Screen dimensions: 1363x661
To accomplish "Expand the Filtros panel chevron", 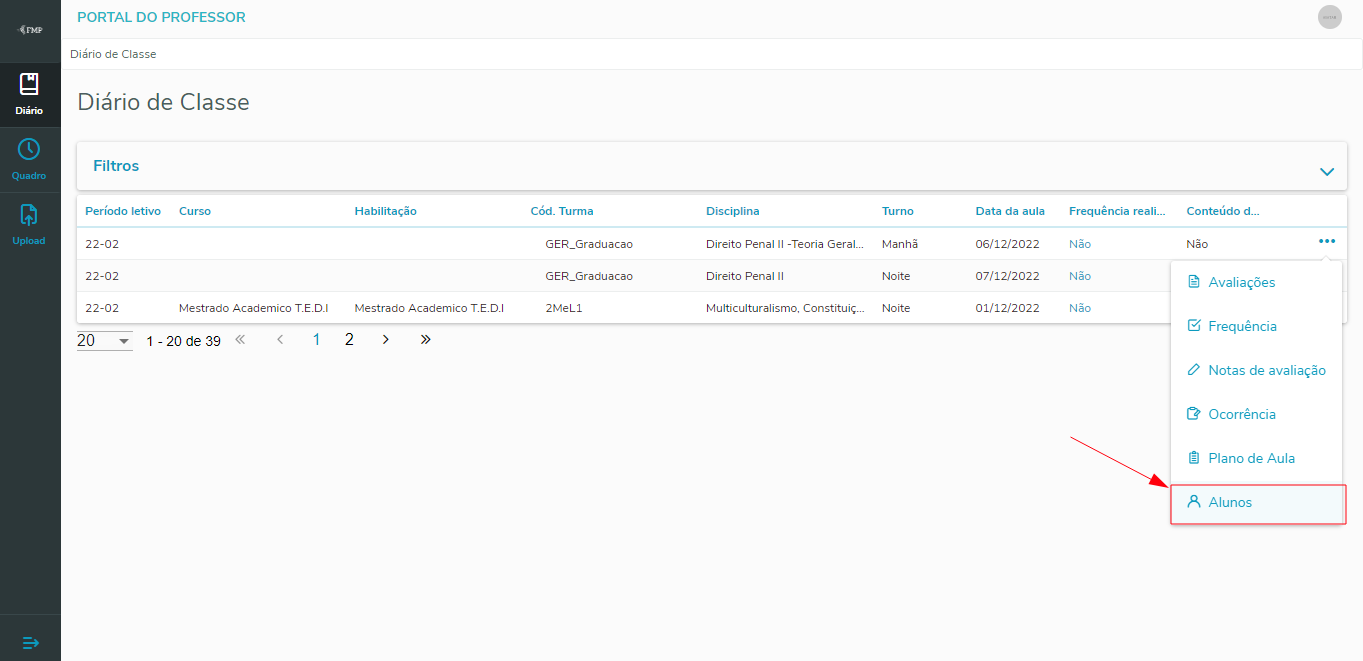I will point(1327,171).
